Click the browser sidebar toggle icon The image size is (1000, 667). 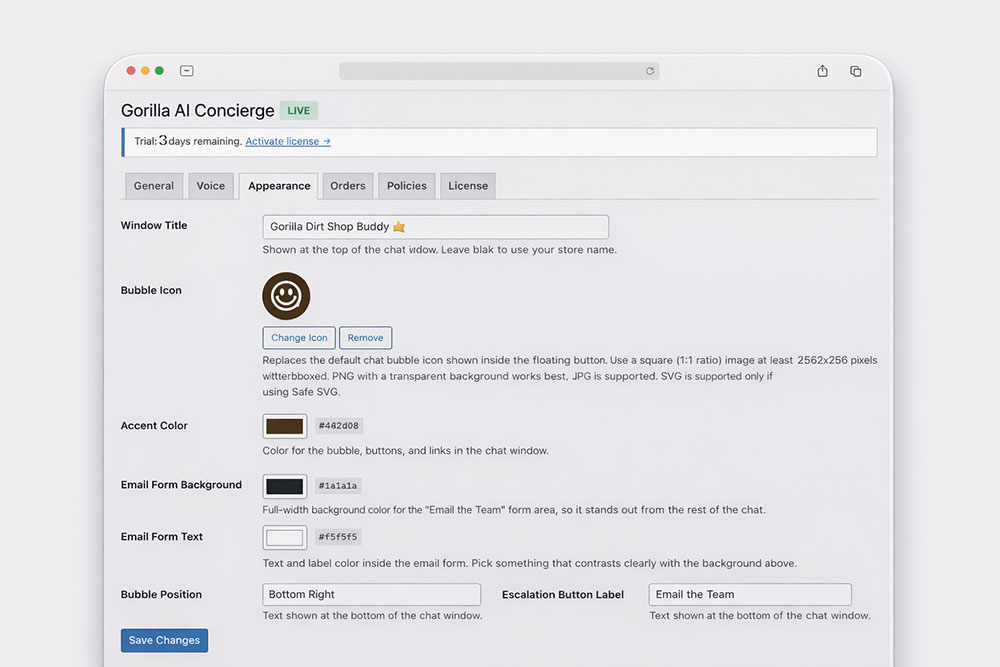[x=186, y=71]
